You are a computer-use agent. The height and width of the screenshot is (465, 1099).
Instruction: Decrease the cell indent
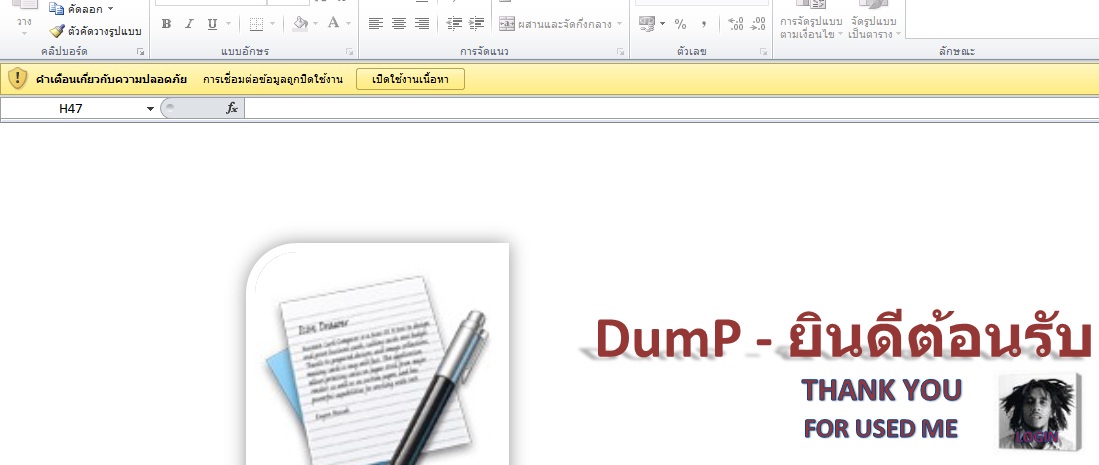[x=455, y=24]
